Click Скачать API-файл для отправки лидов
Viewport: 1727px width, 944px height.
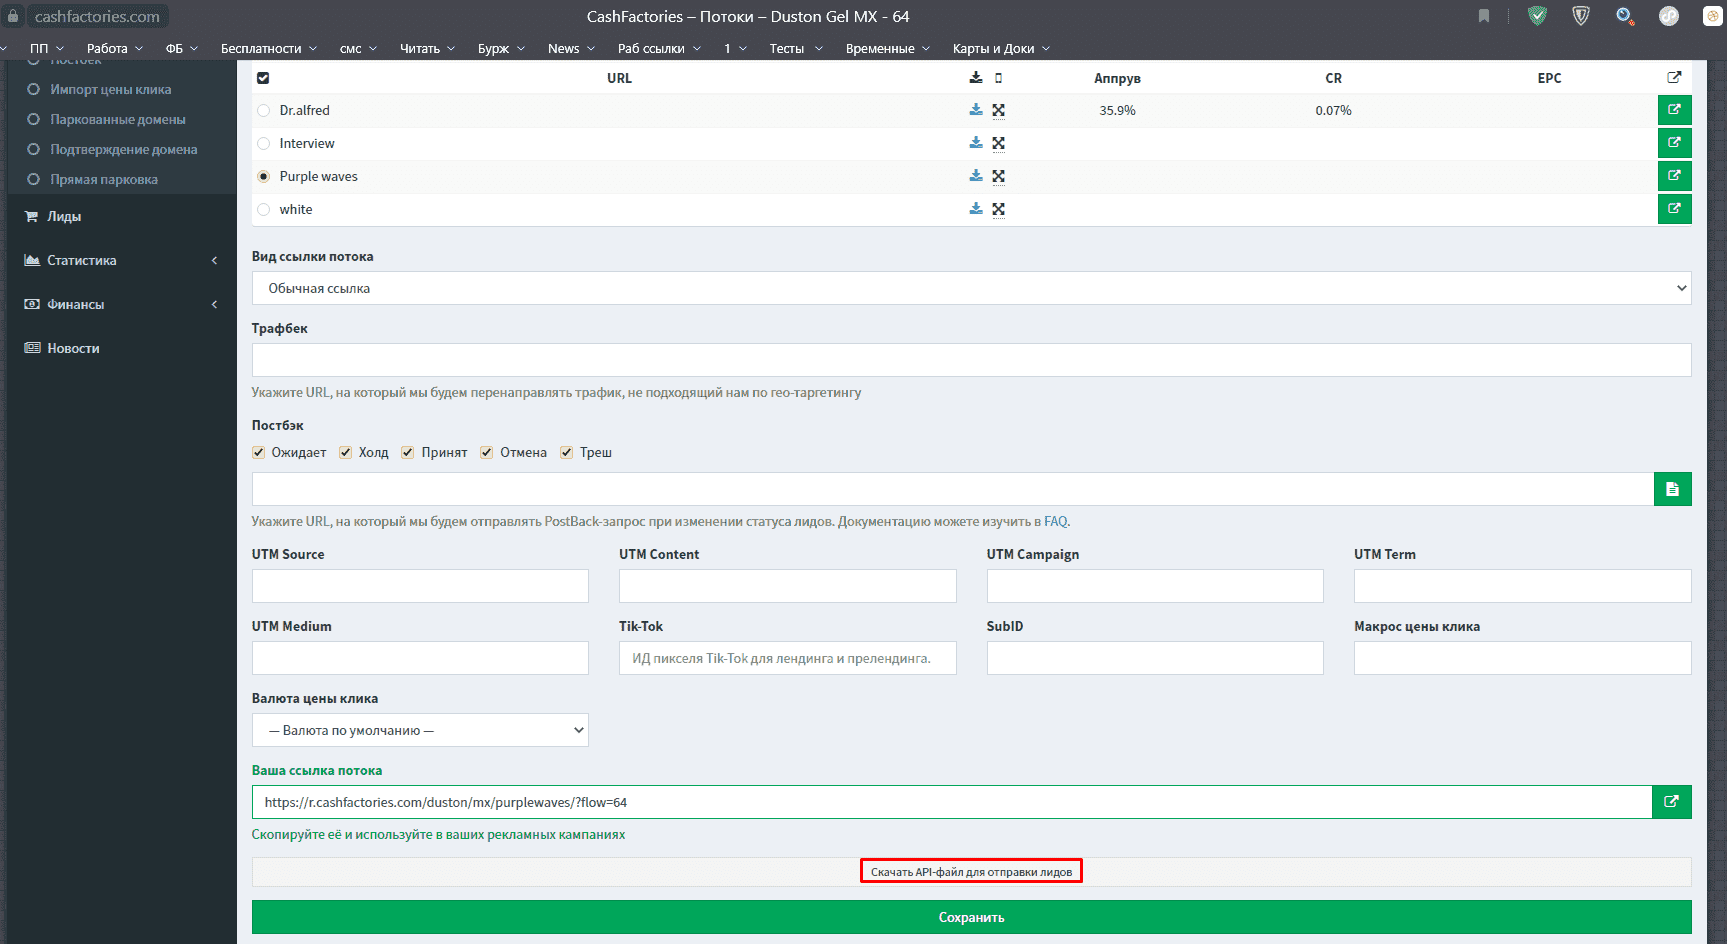(x=971, y=872)
